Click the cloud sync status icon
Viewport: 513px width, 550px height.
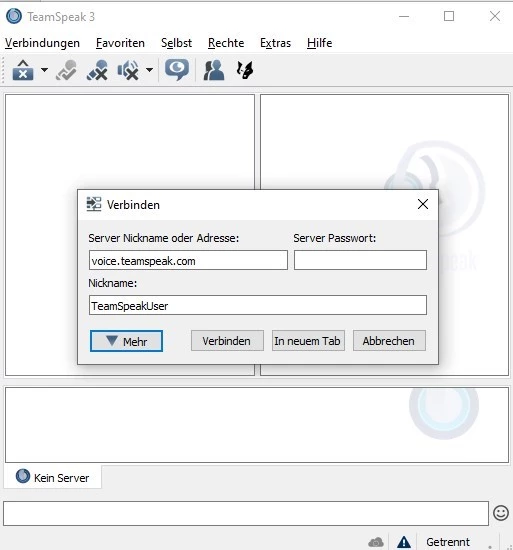376,542
